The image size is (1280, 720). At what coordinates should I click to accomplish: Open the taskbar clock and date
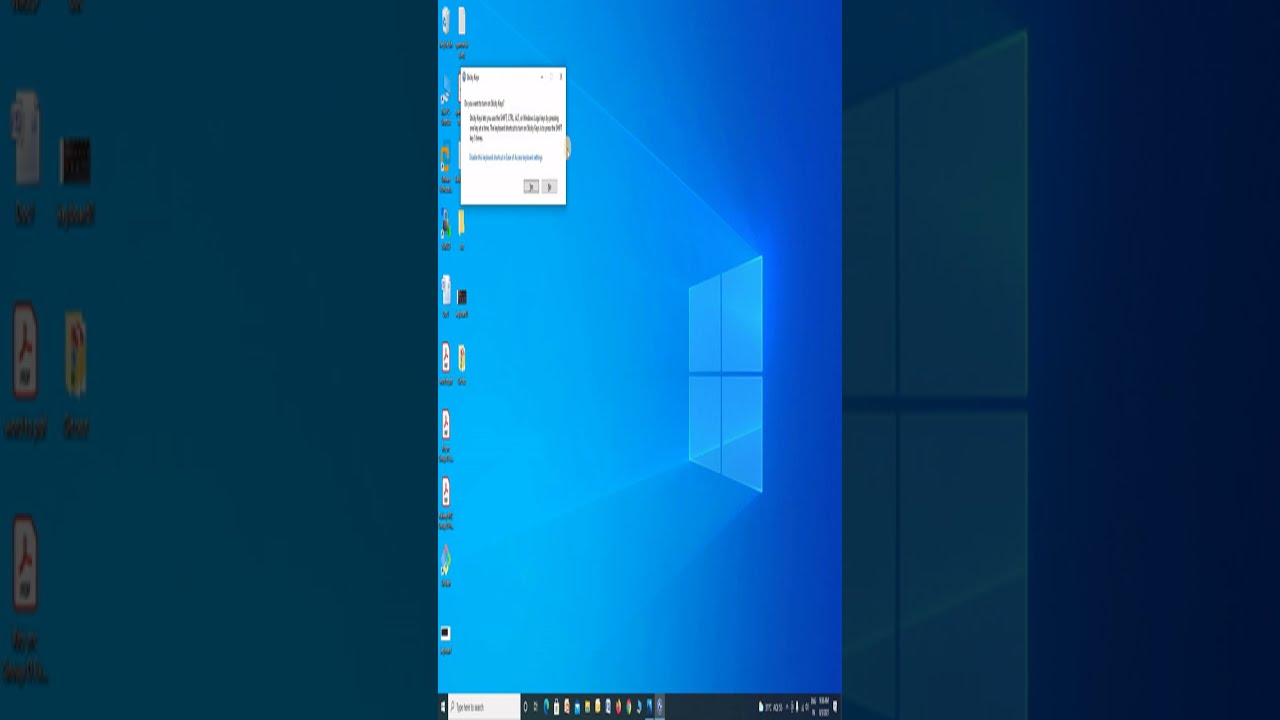point(824,707)
